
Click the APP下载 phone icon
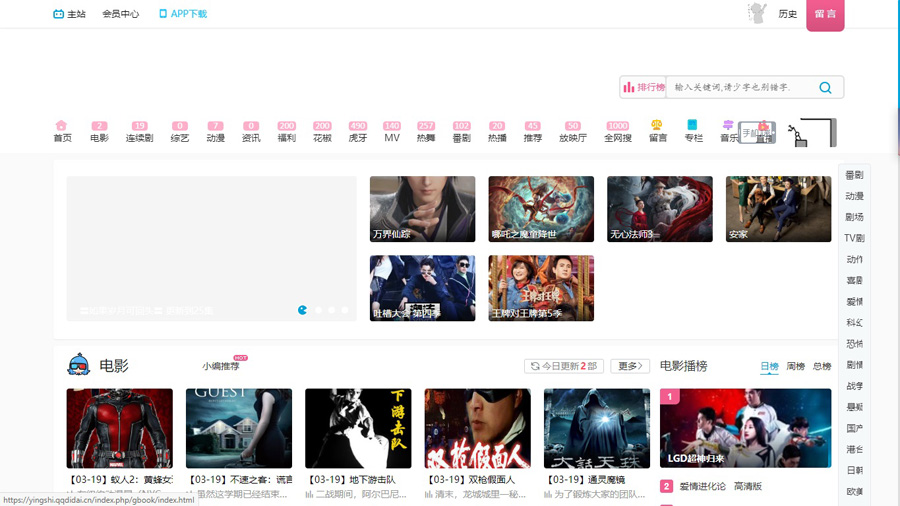coord(163,14)
